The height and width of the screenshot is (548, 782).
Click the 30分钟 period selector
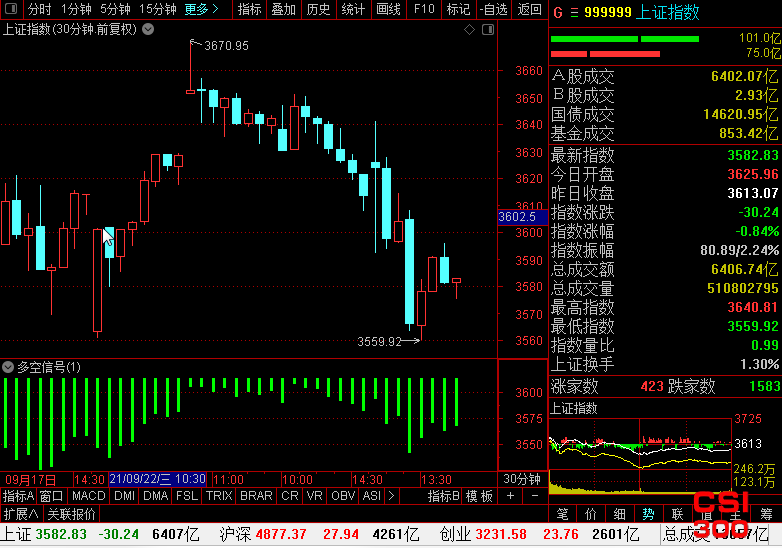click(522, 479)
